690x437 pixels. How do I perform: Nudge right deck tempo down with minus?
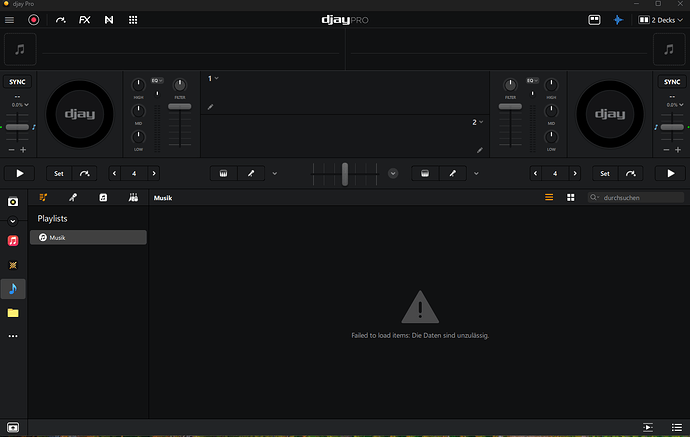point(666,150)
